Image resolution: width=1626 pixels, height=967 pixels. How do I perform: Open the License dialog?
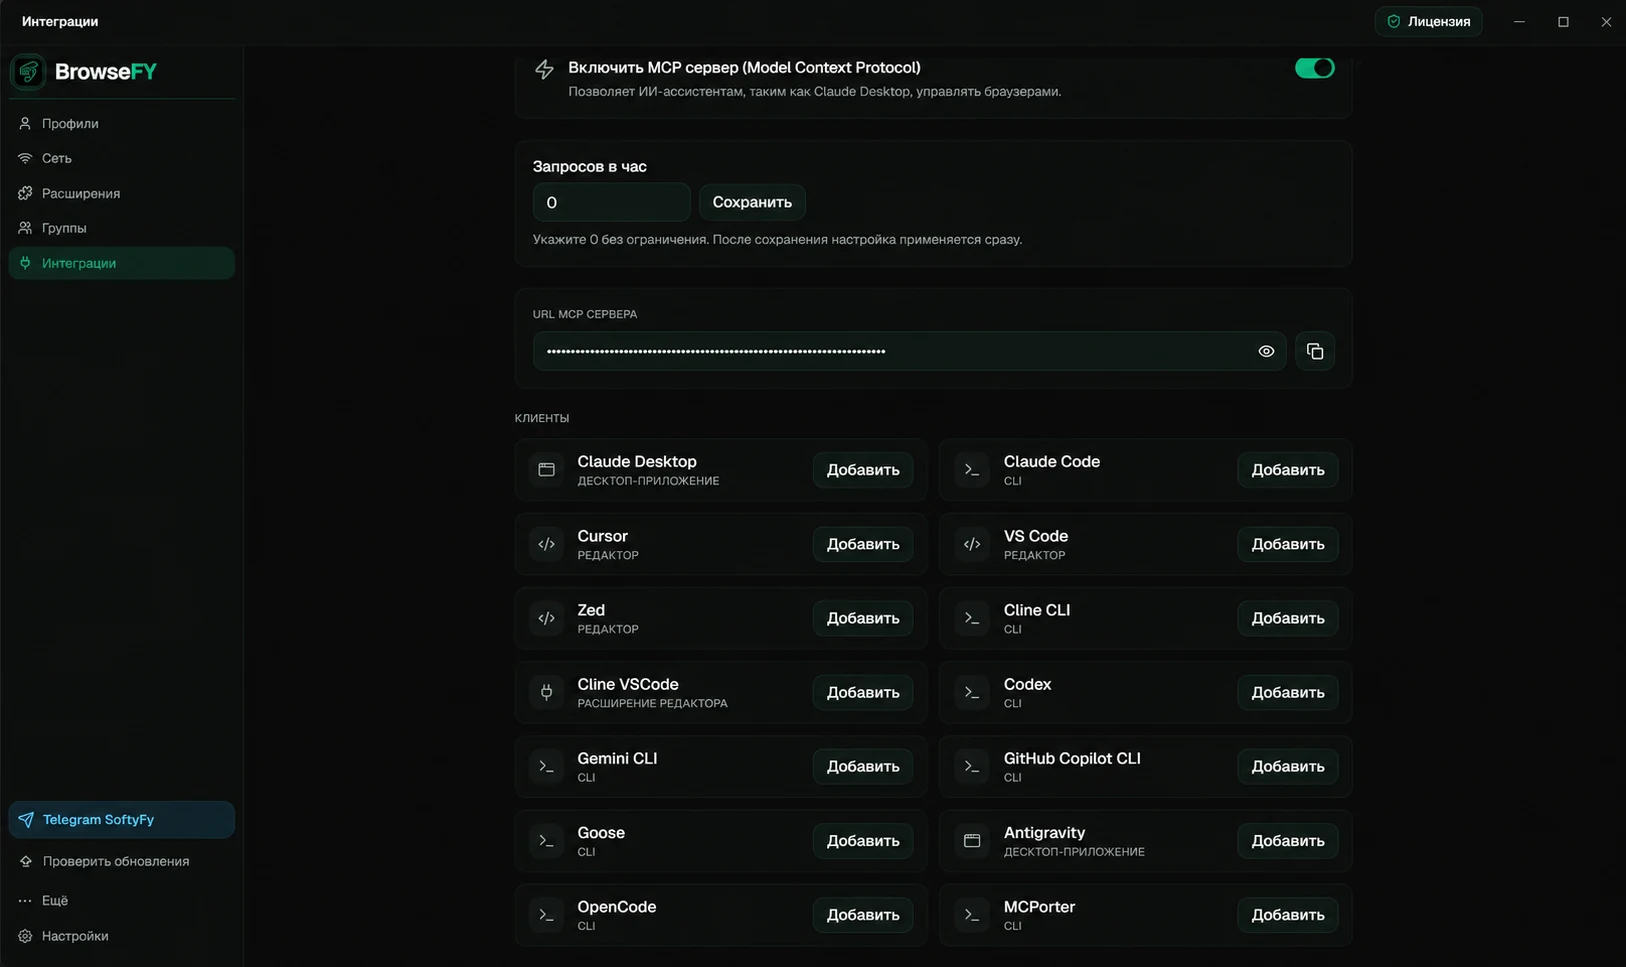1429,21
